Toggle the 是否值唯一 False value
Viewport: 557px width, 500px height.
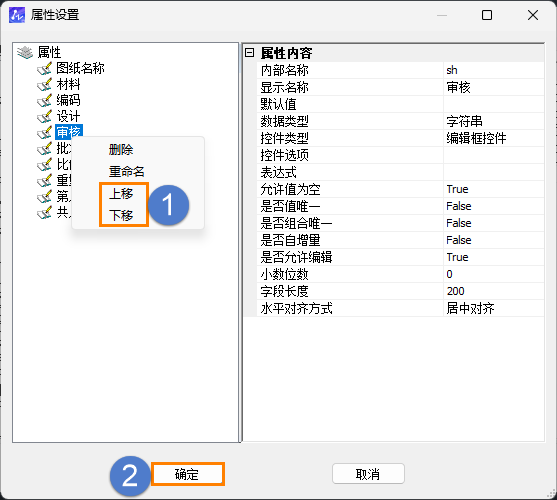493,206
